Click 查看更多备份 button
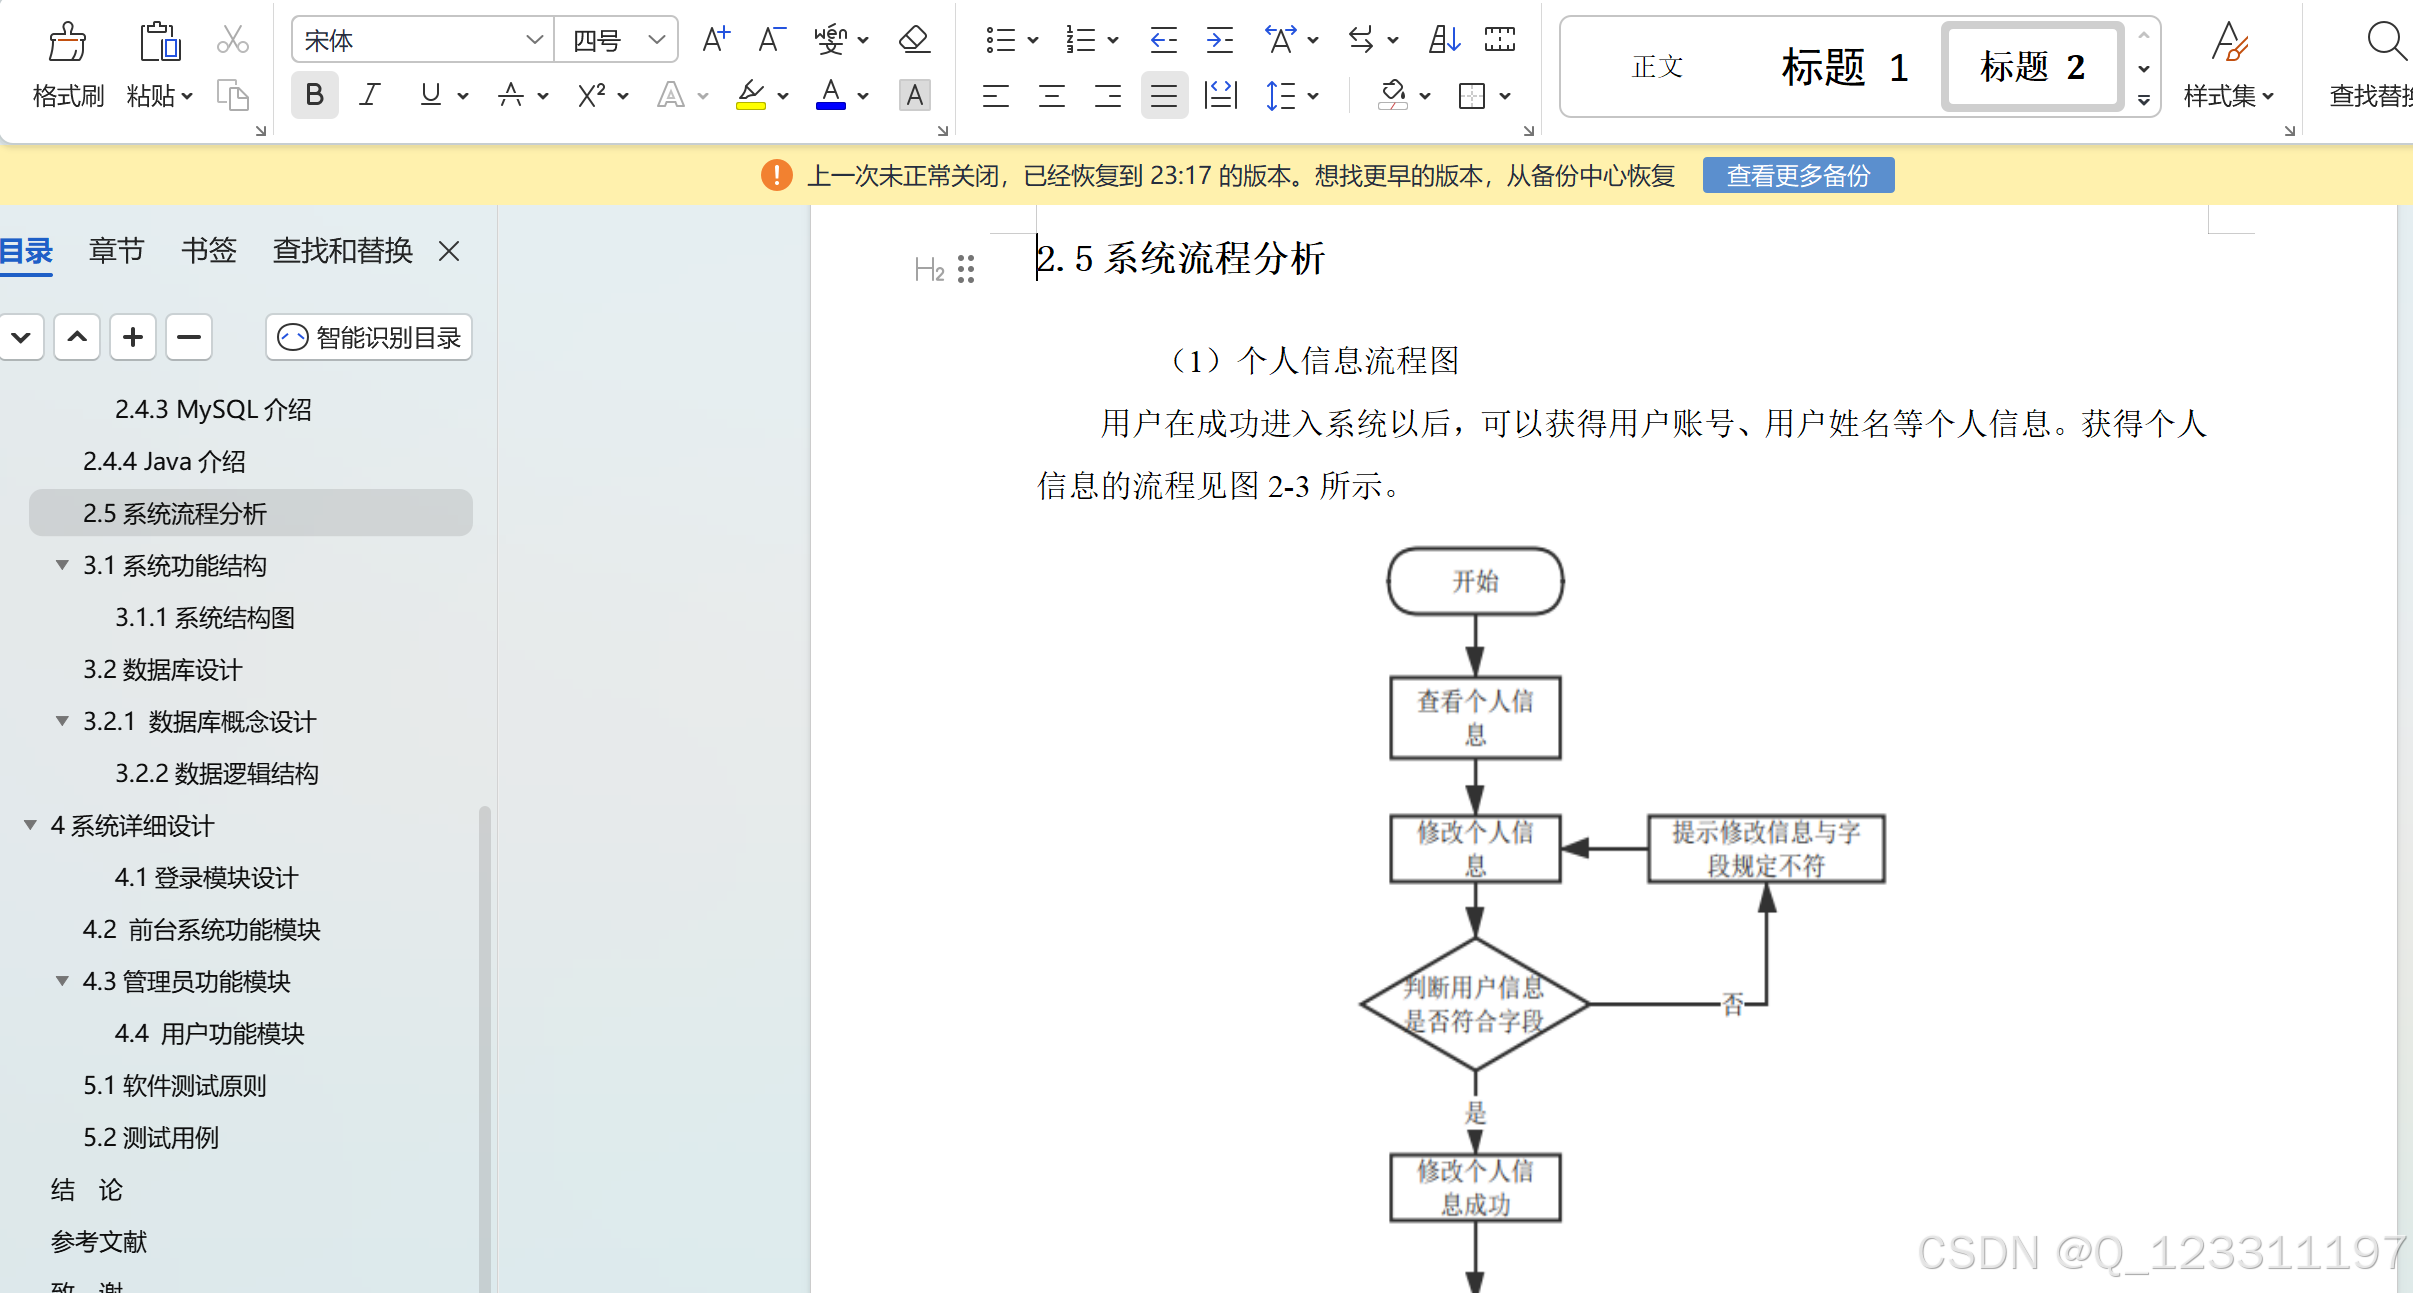This screenshot has width=2413, height=1293. 1798,176
